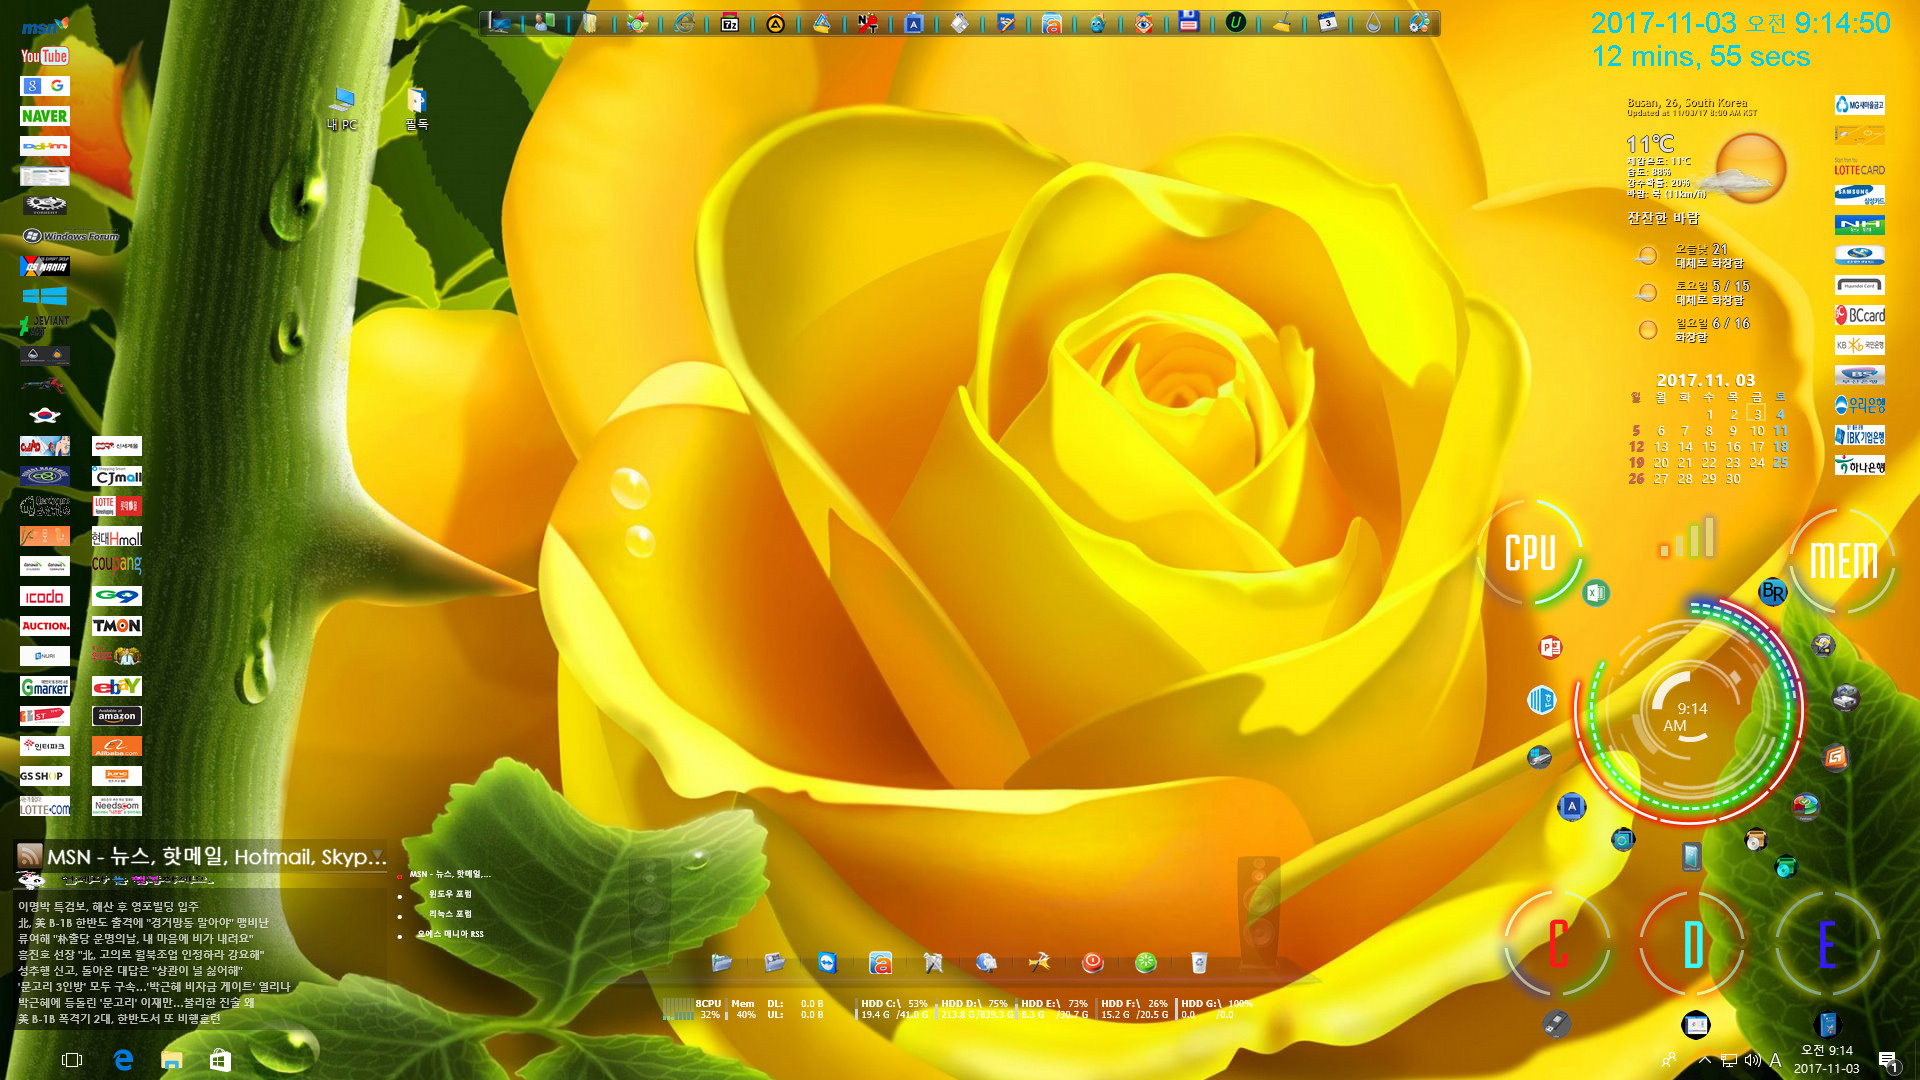
Task: Open the Alibaba shortcut
Action: pyautogui.click(x=117, y=746)
